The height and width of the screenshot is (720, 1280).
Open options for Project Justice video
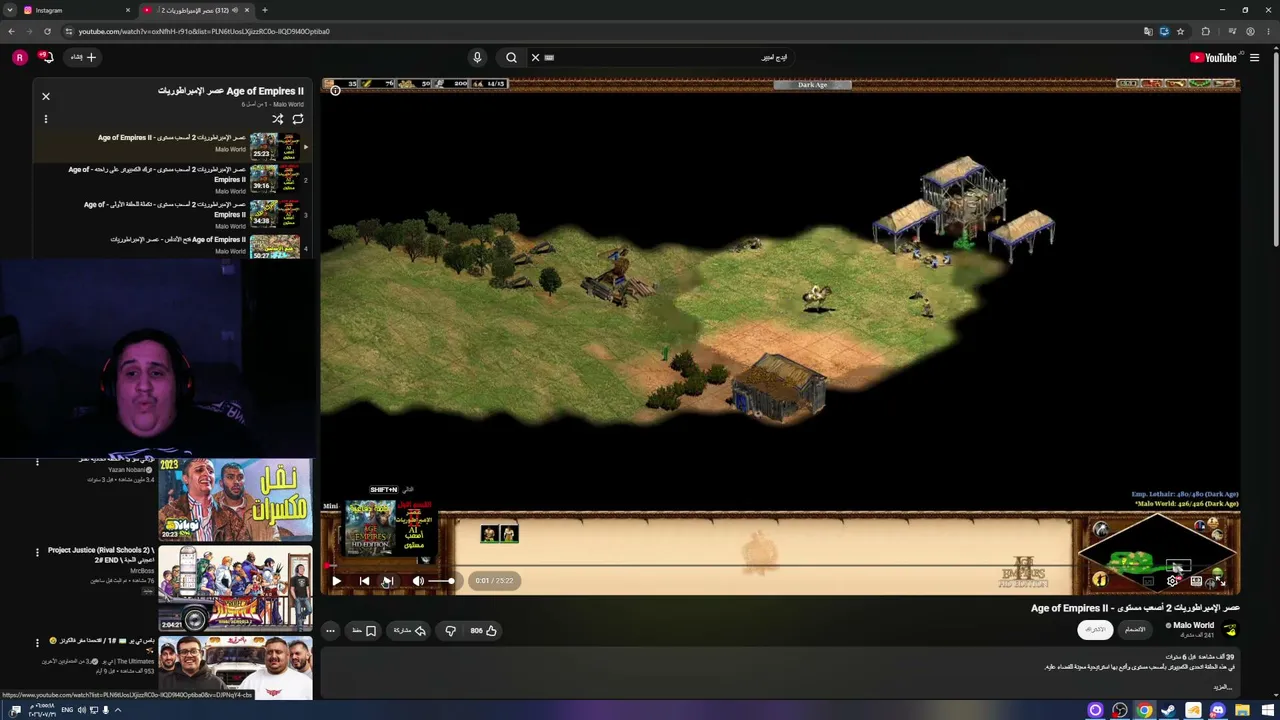[37, 552]
